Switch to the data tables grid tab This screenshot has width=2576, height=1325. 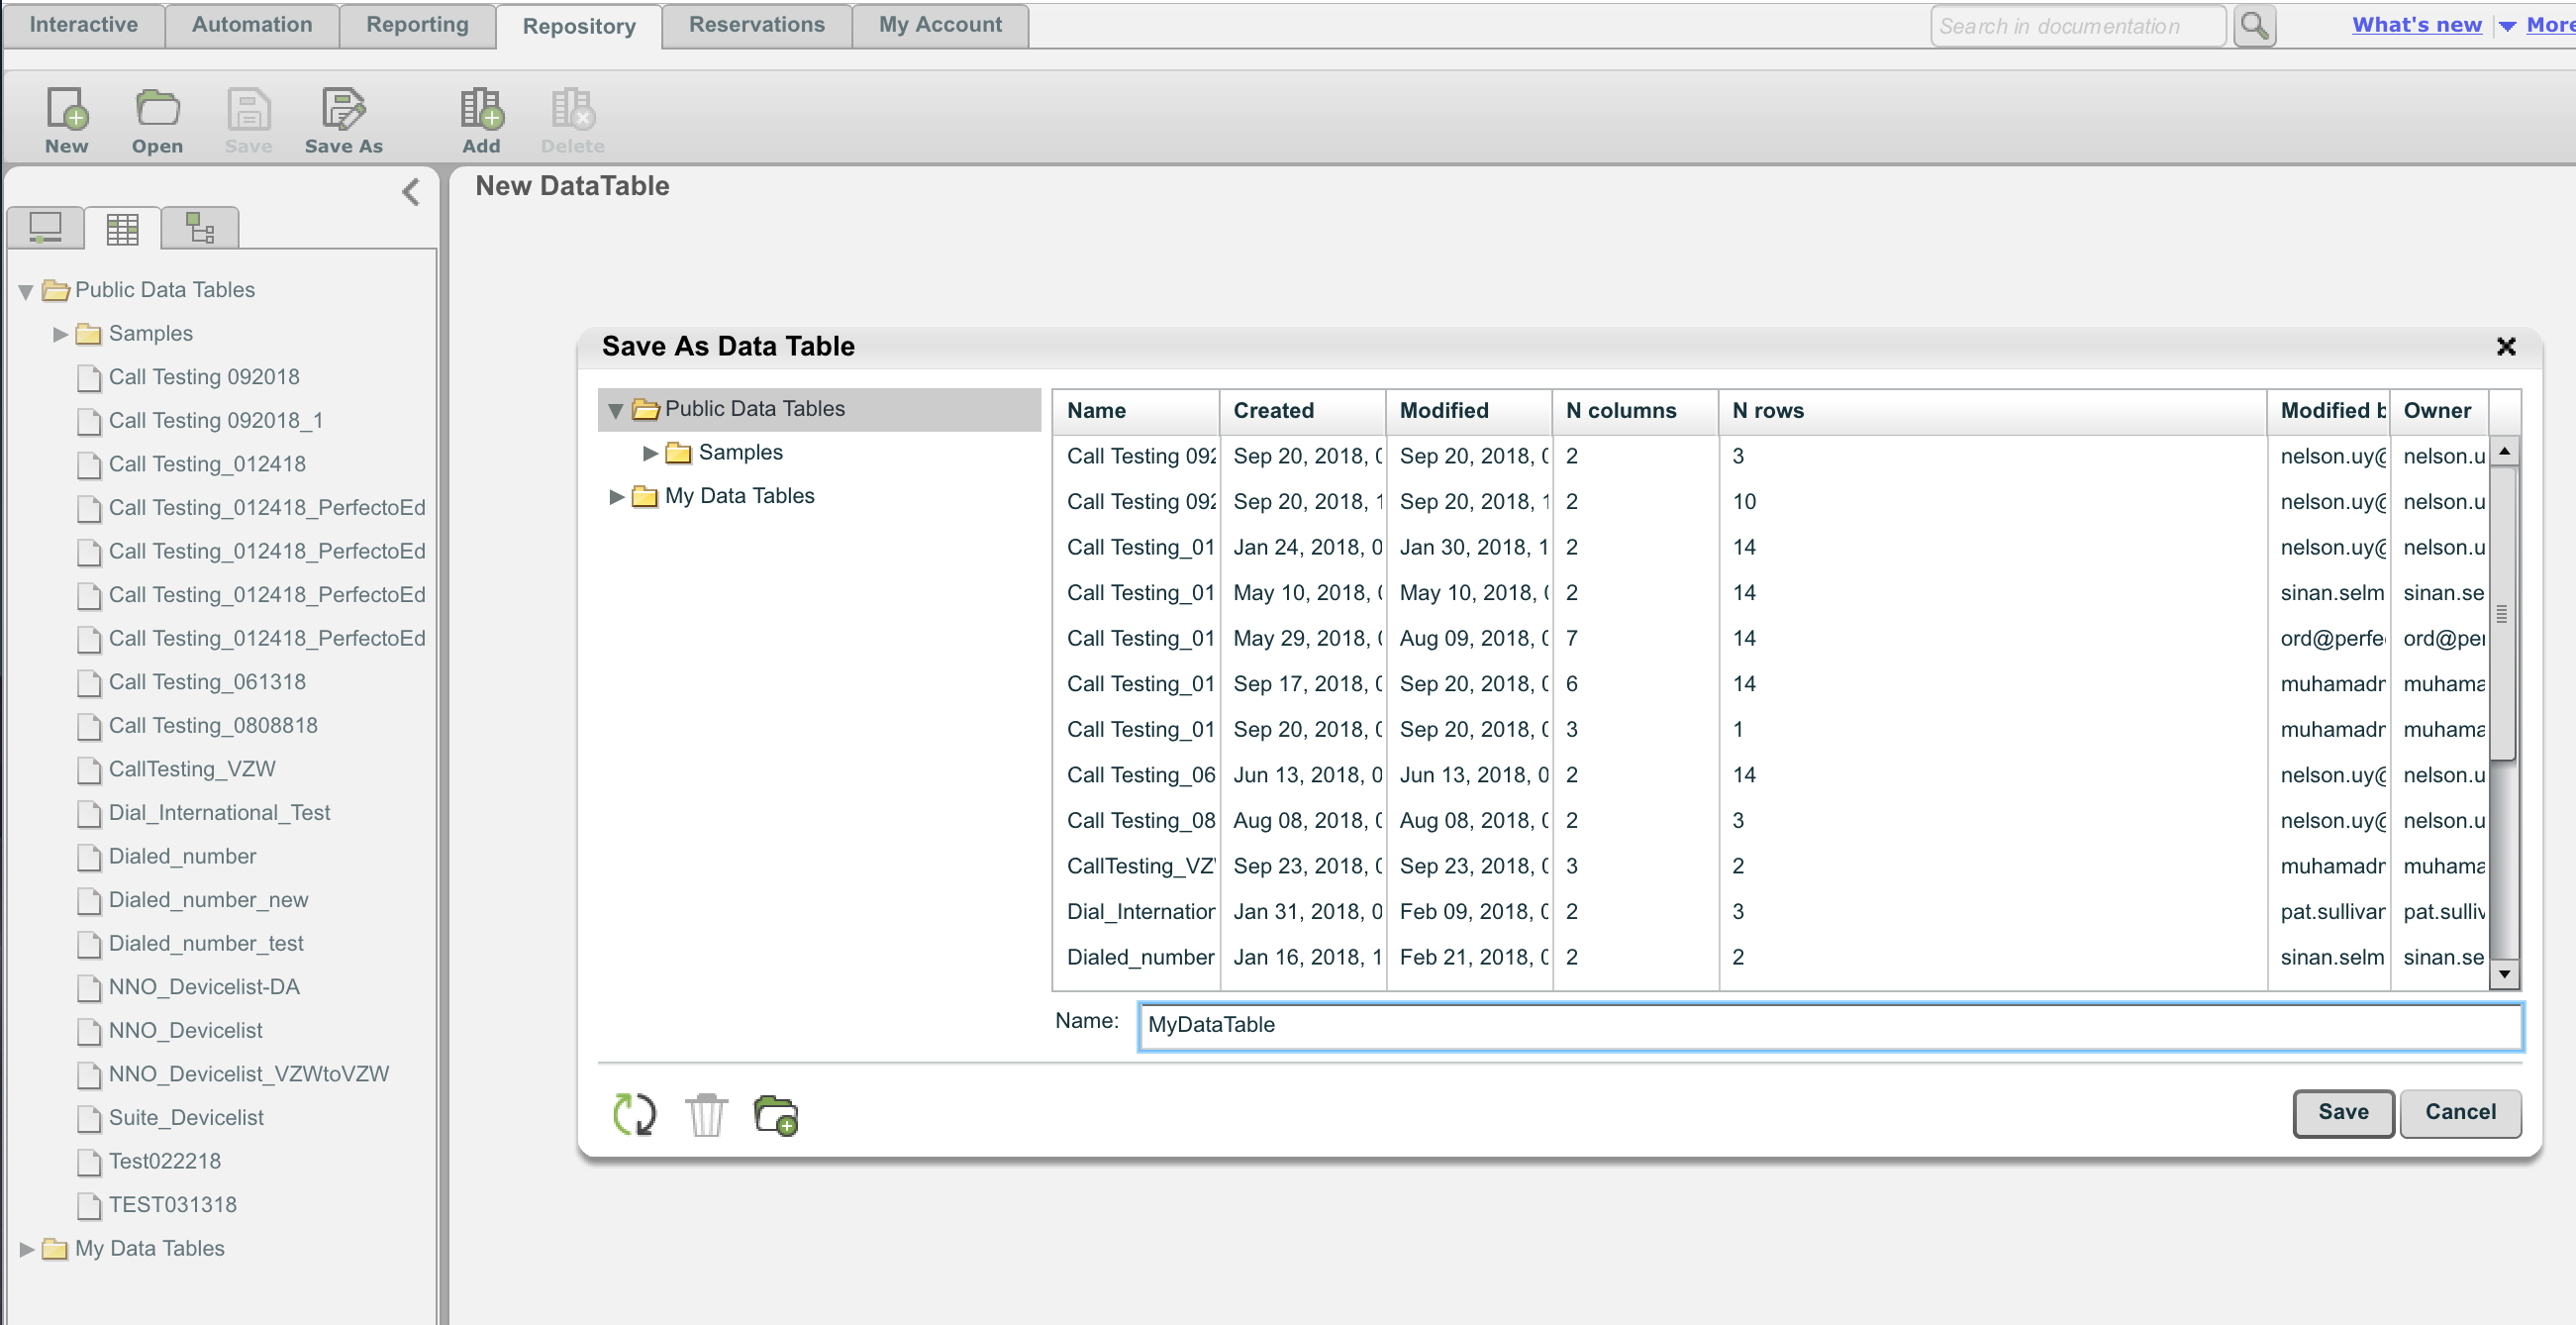pos(122,229)
